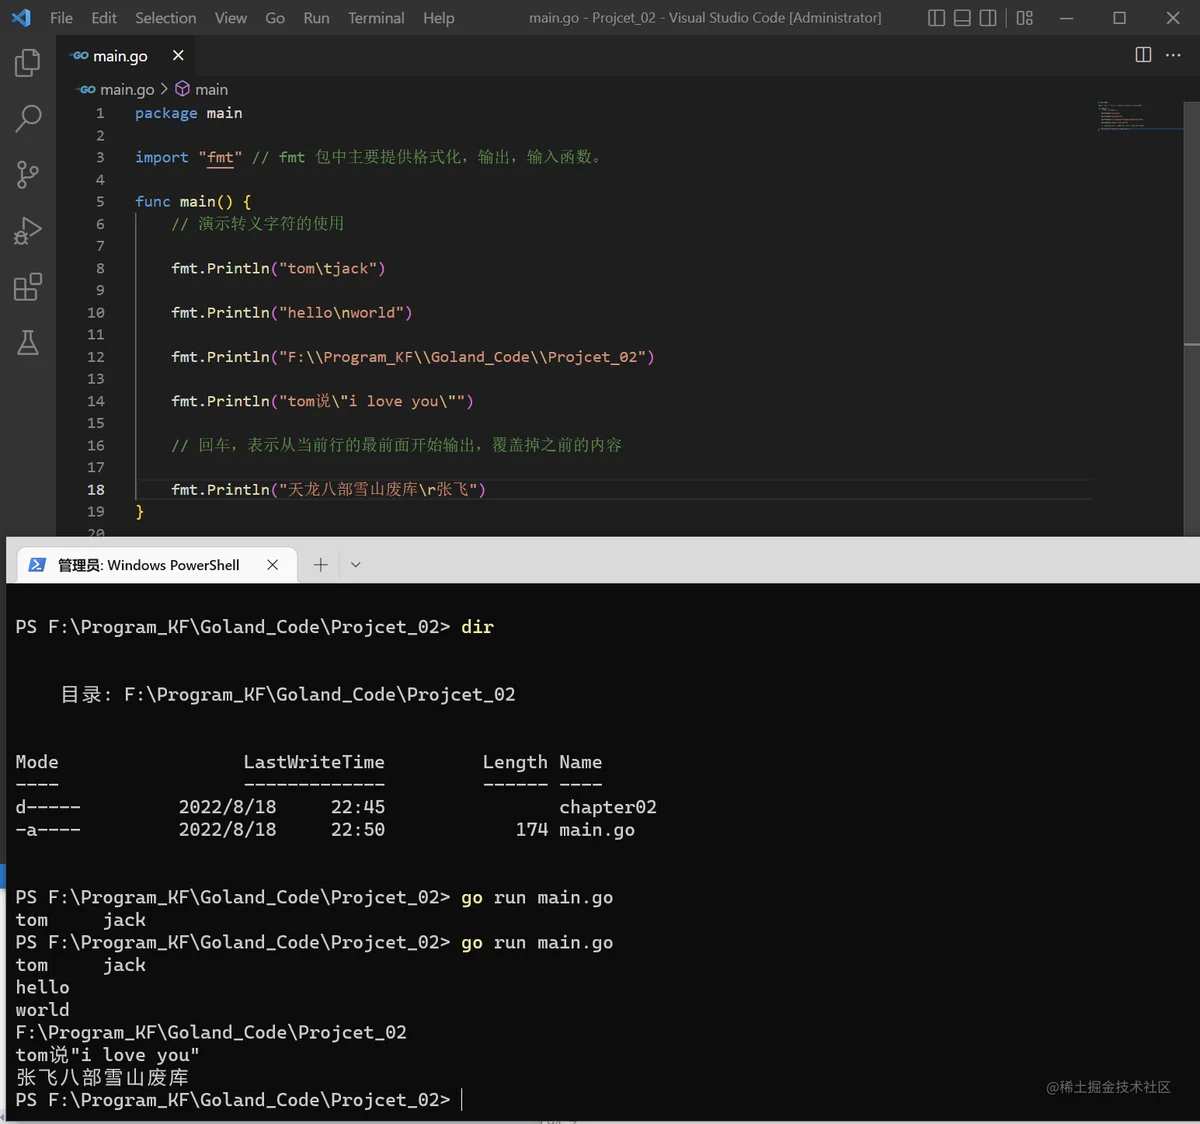The height and width of the screenshot is (1124, 1200).
Task: Open the Explorer view in activity bar
Action: coord(28,64)
